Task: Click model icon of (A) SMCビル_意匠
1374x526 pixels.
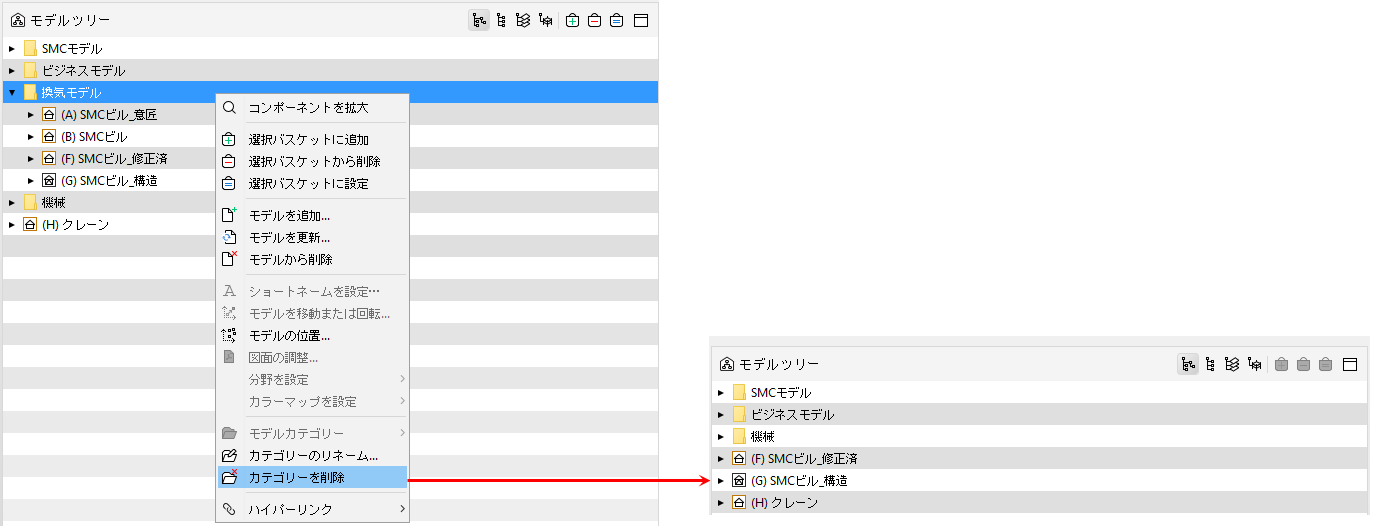Action: pos(49,114)
